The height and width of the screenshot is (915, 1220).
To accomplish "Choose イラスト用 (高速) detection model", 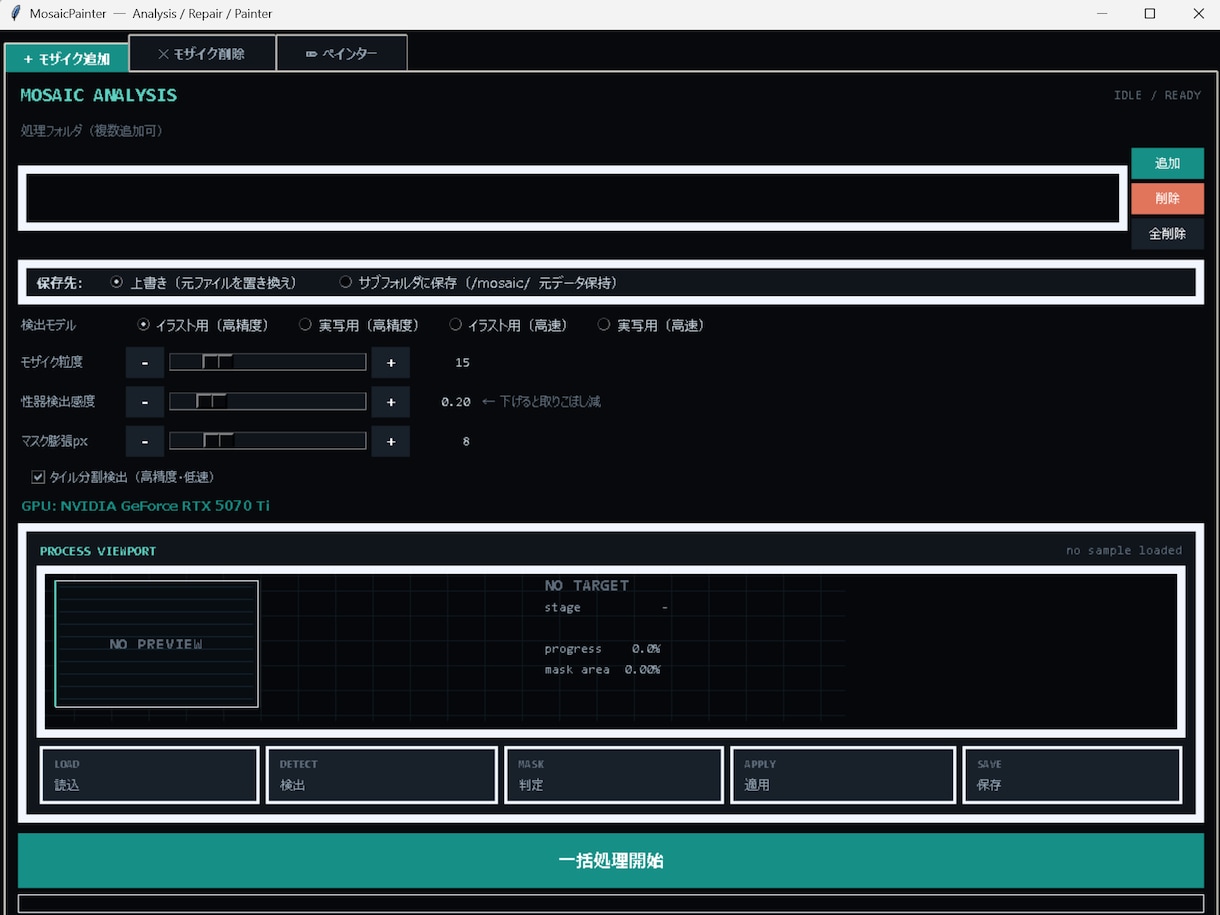I will click(x=508, y=325).
